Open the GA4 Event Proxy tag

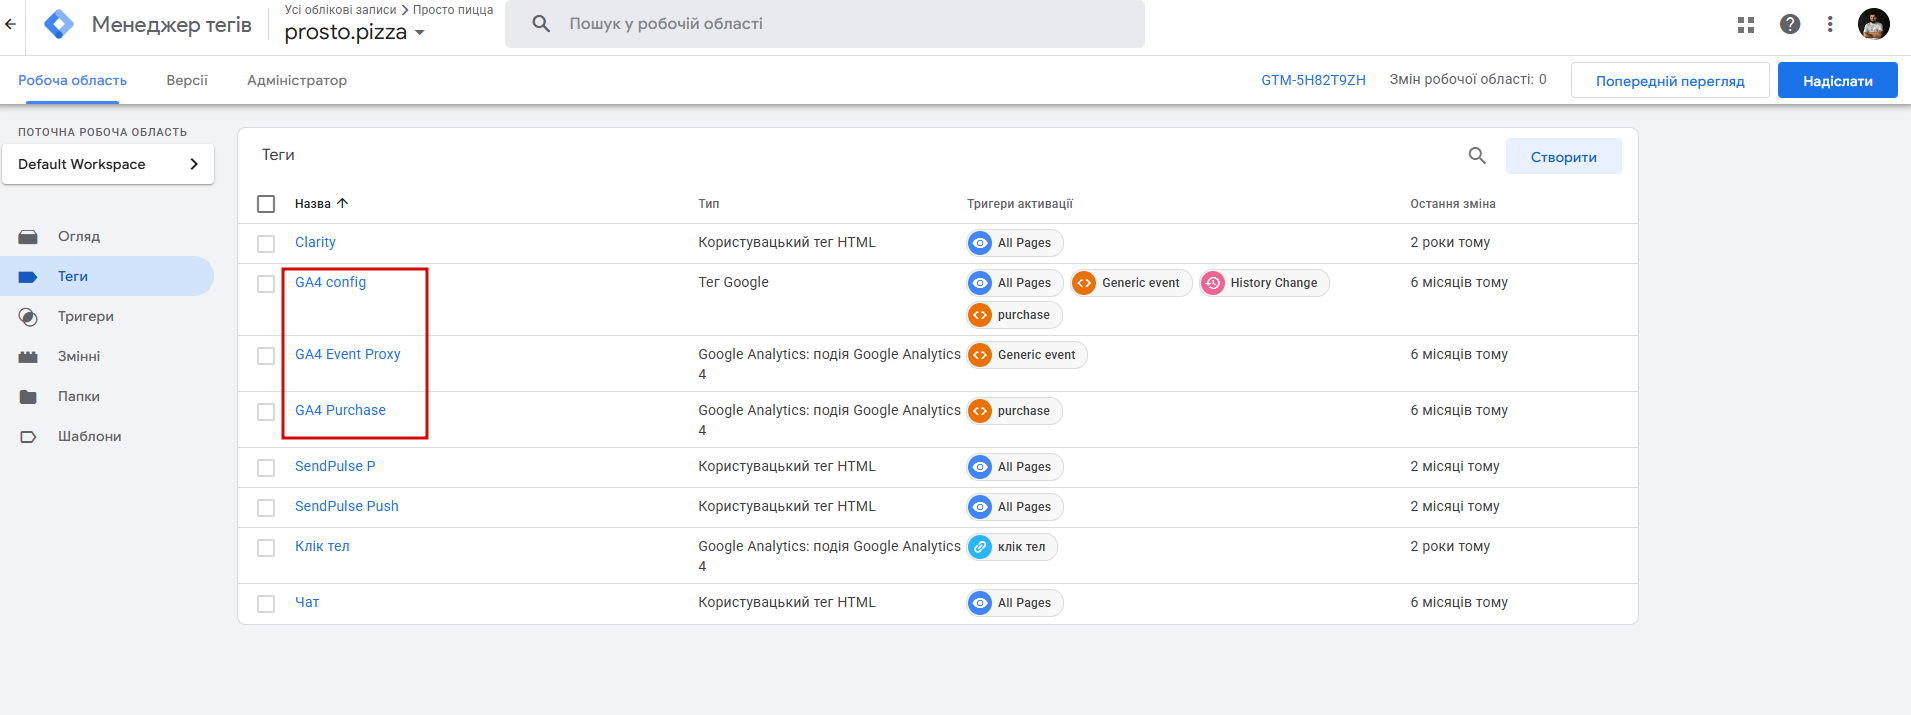(x=348, y=354)
